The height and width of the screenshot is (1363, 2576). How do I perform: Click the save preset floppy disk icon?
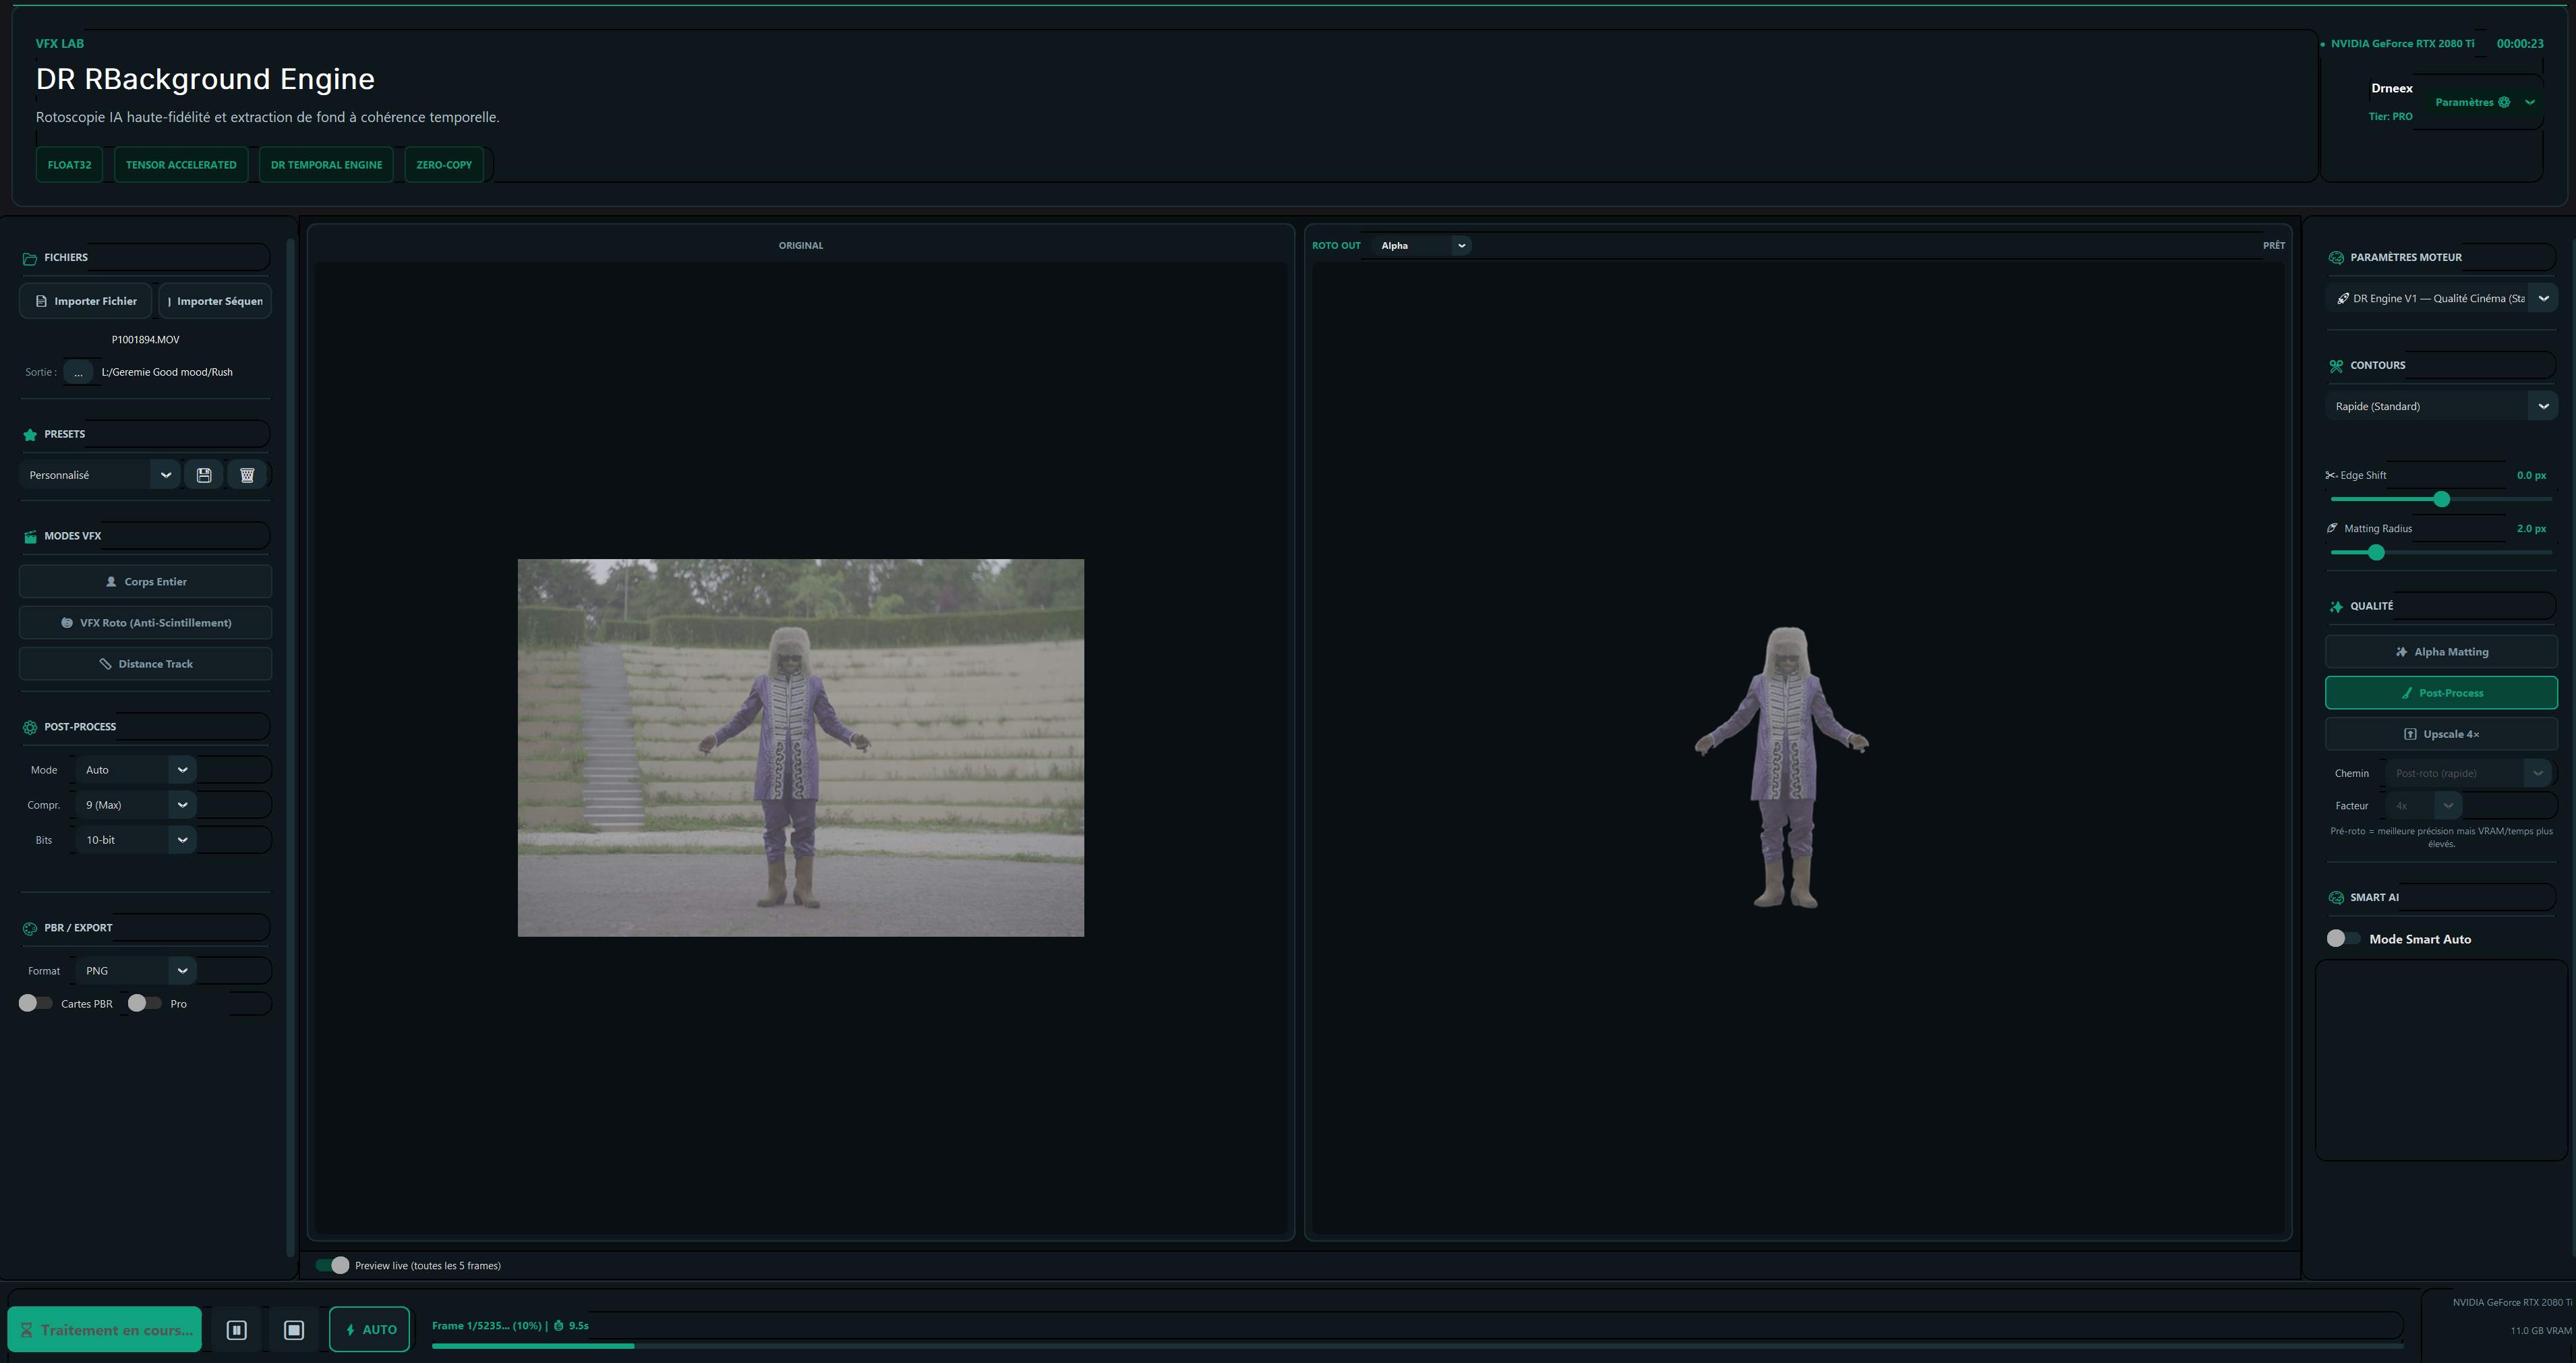tap(204, 475)
